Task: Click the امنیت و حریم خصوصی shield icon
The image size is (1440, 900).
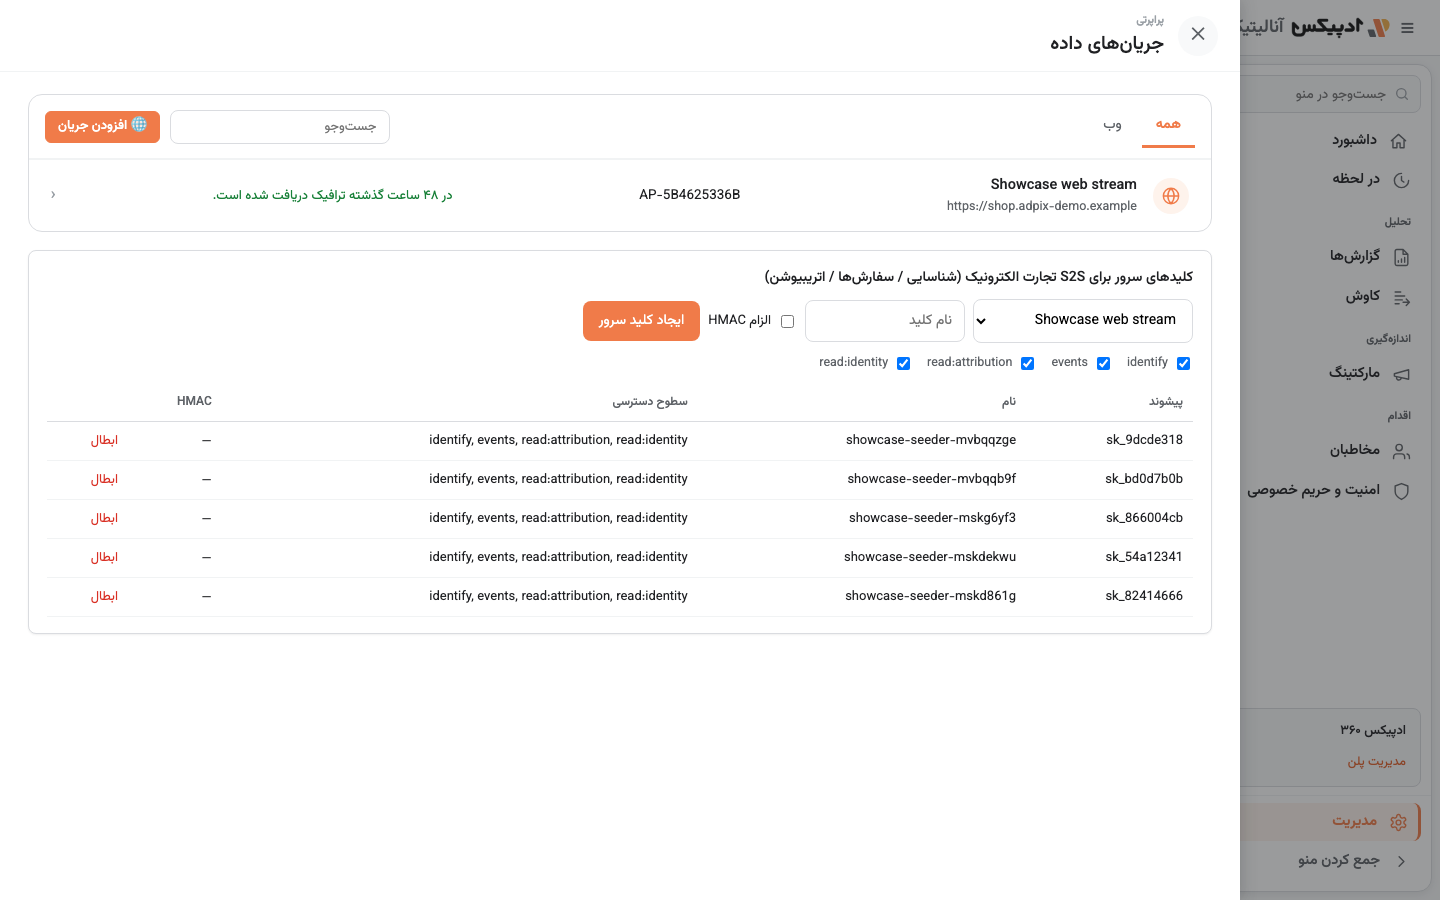Action: (1401, 491)
